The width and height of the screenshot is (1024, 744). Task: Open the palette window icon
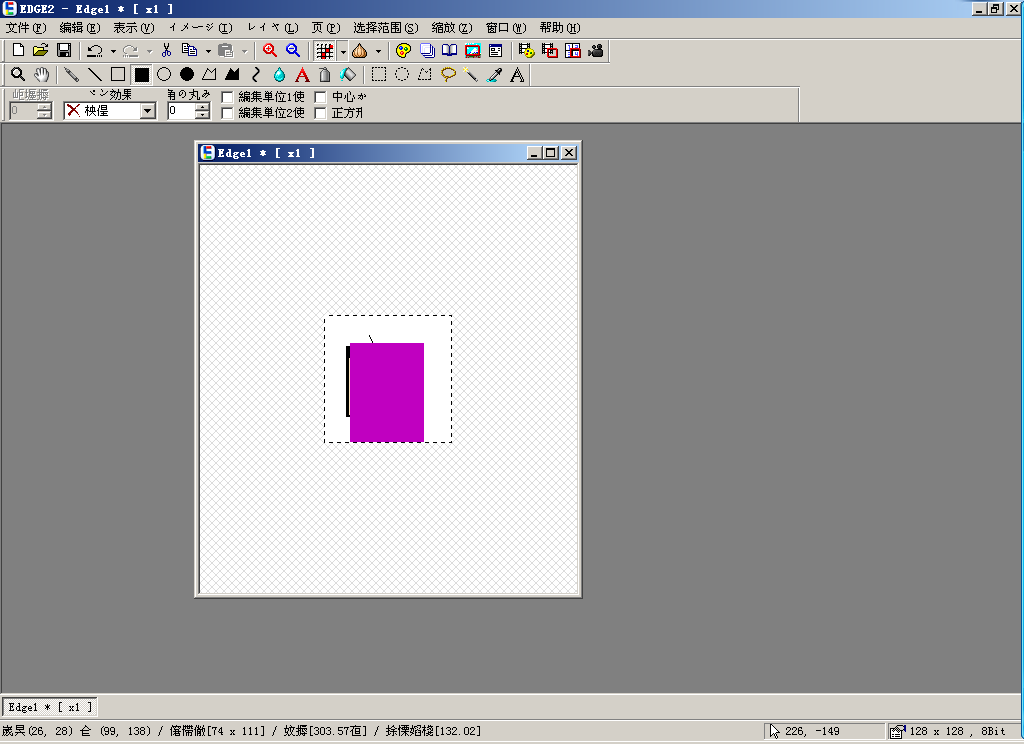click(x=404, y=50)
